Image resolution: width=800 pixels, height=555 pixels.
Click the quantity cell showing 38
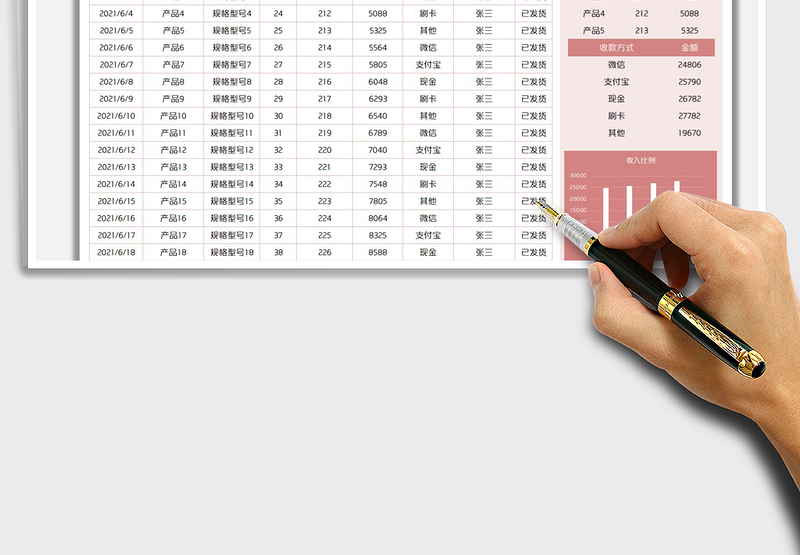coord(278,252)
